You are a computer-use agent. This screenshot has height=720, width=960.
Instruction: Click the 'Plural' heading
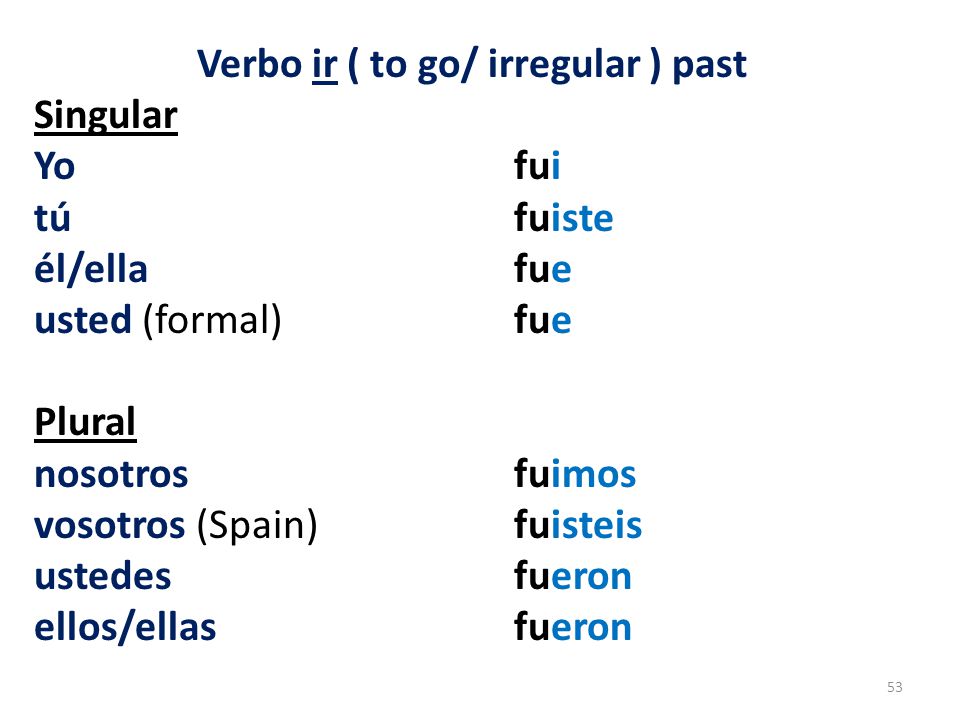click(x=85, y=422)
